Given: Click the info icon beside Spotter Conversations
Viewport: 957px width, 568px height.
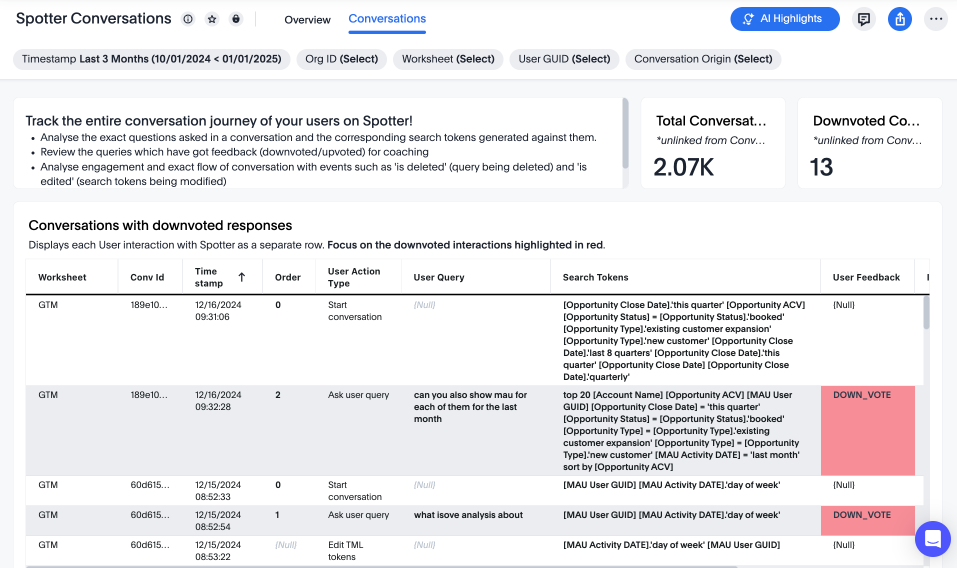Looking at the screenshot, I should (188, 19).
